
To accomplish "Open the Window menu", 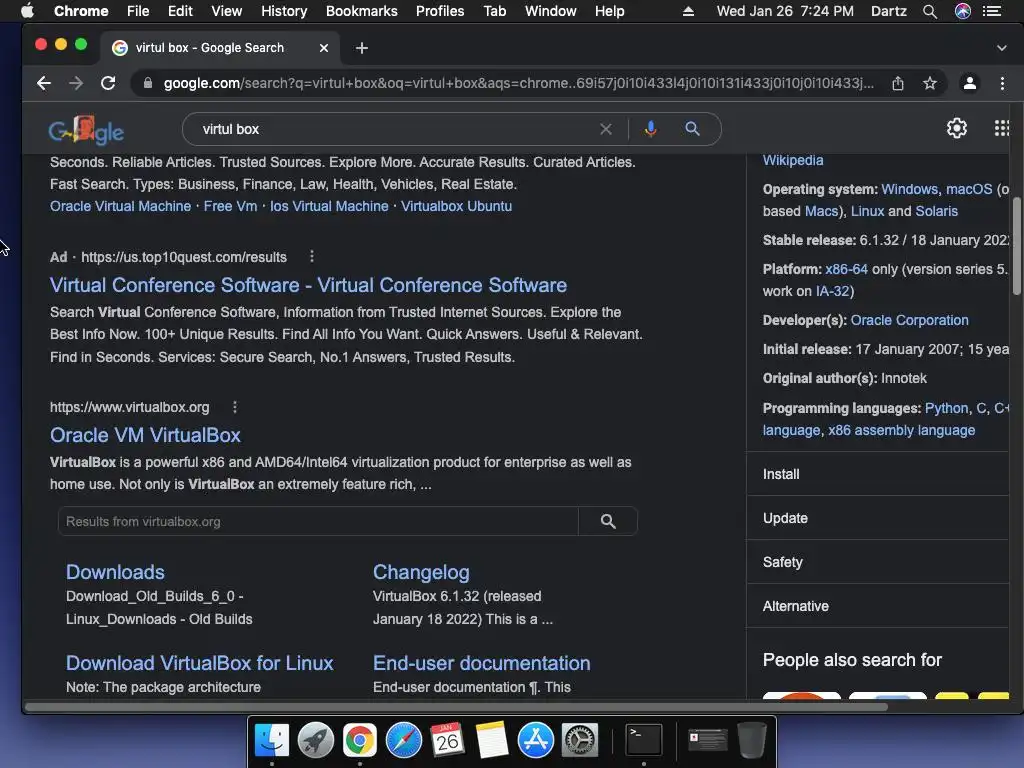I will pyautogui.click(x=551, y=11).
